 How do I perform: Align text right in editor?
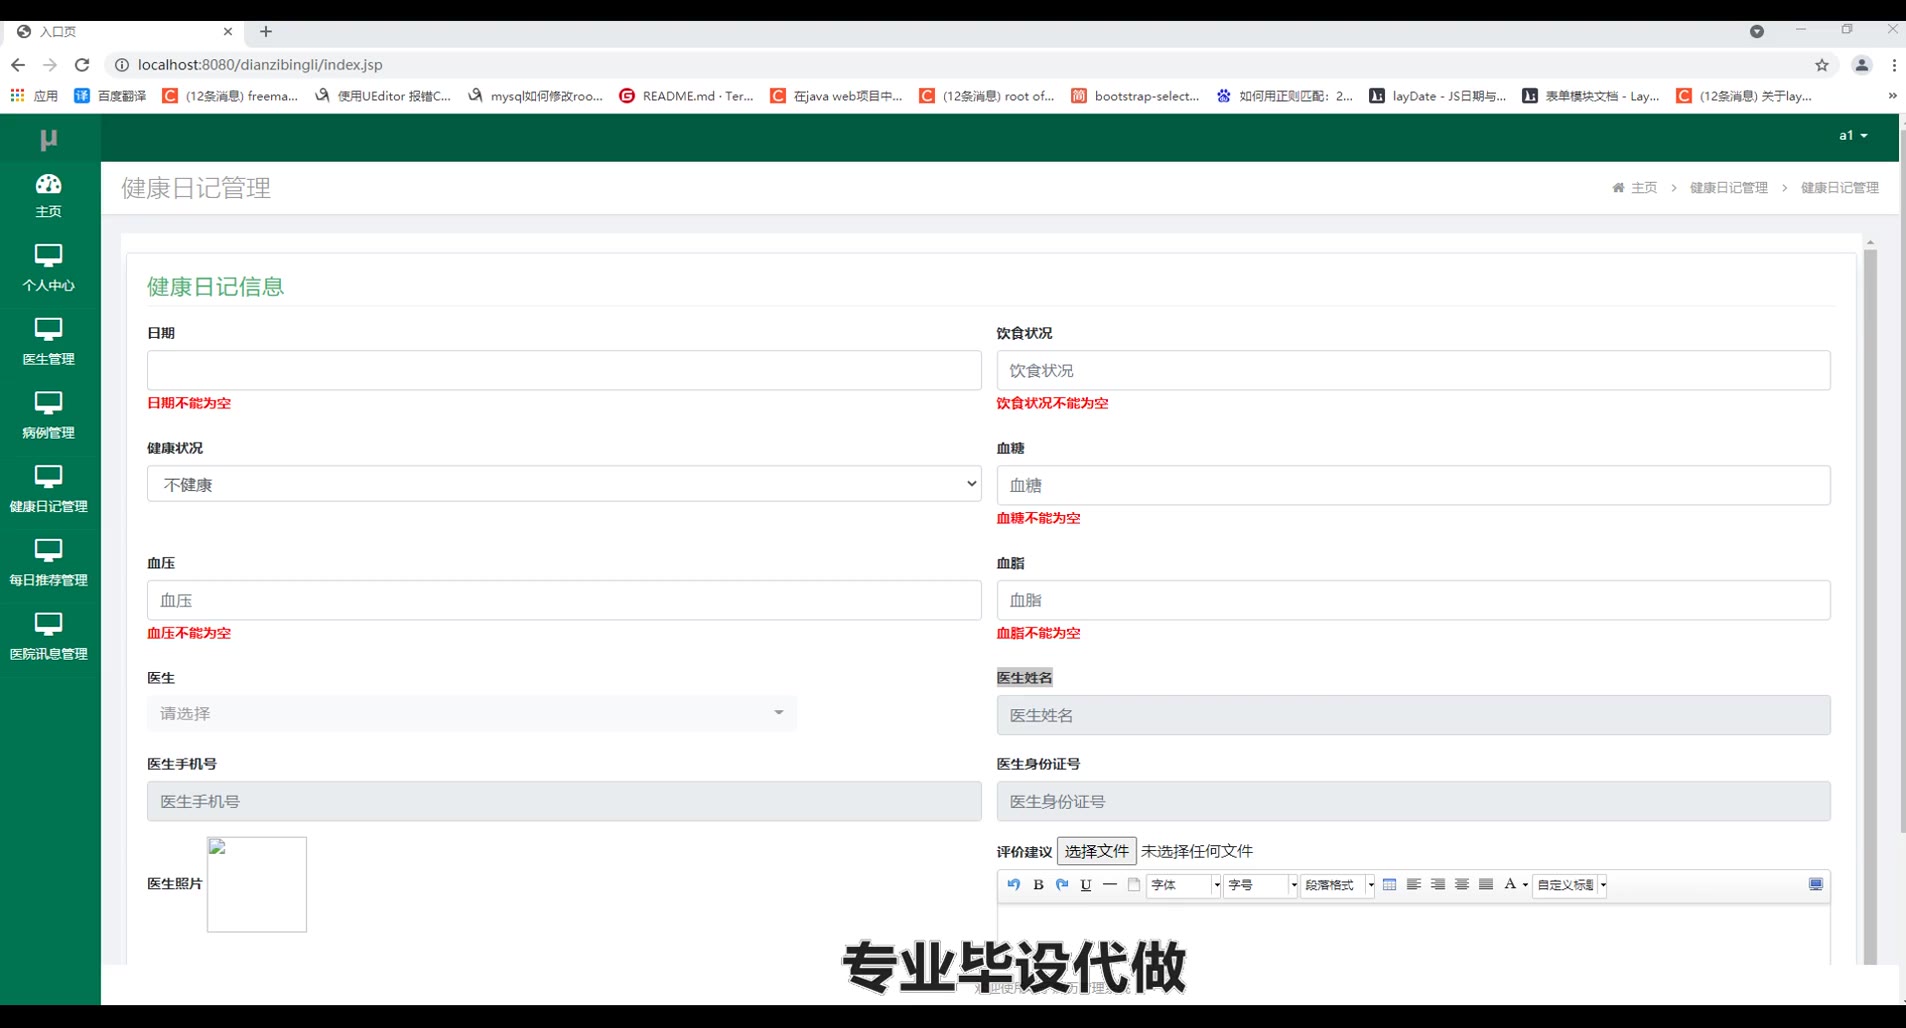coord(1438,885)
